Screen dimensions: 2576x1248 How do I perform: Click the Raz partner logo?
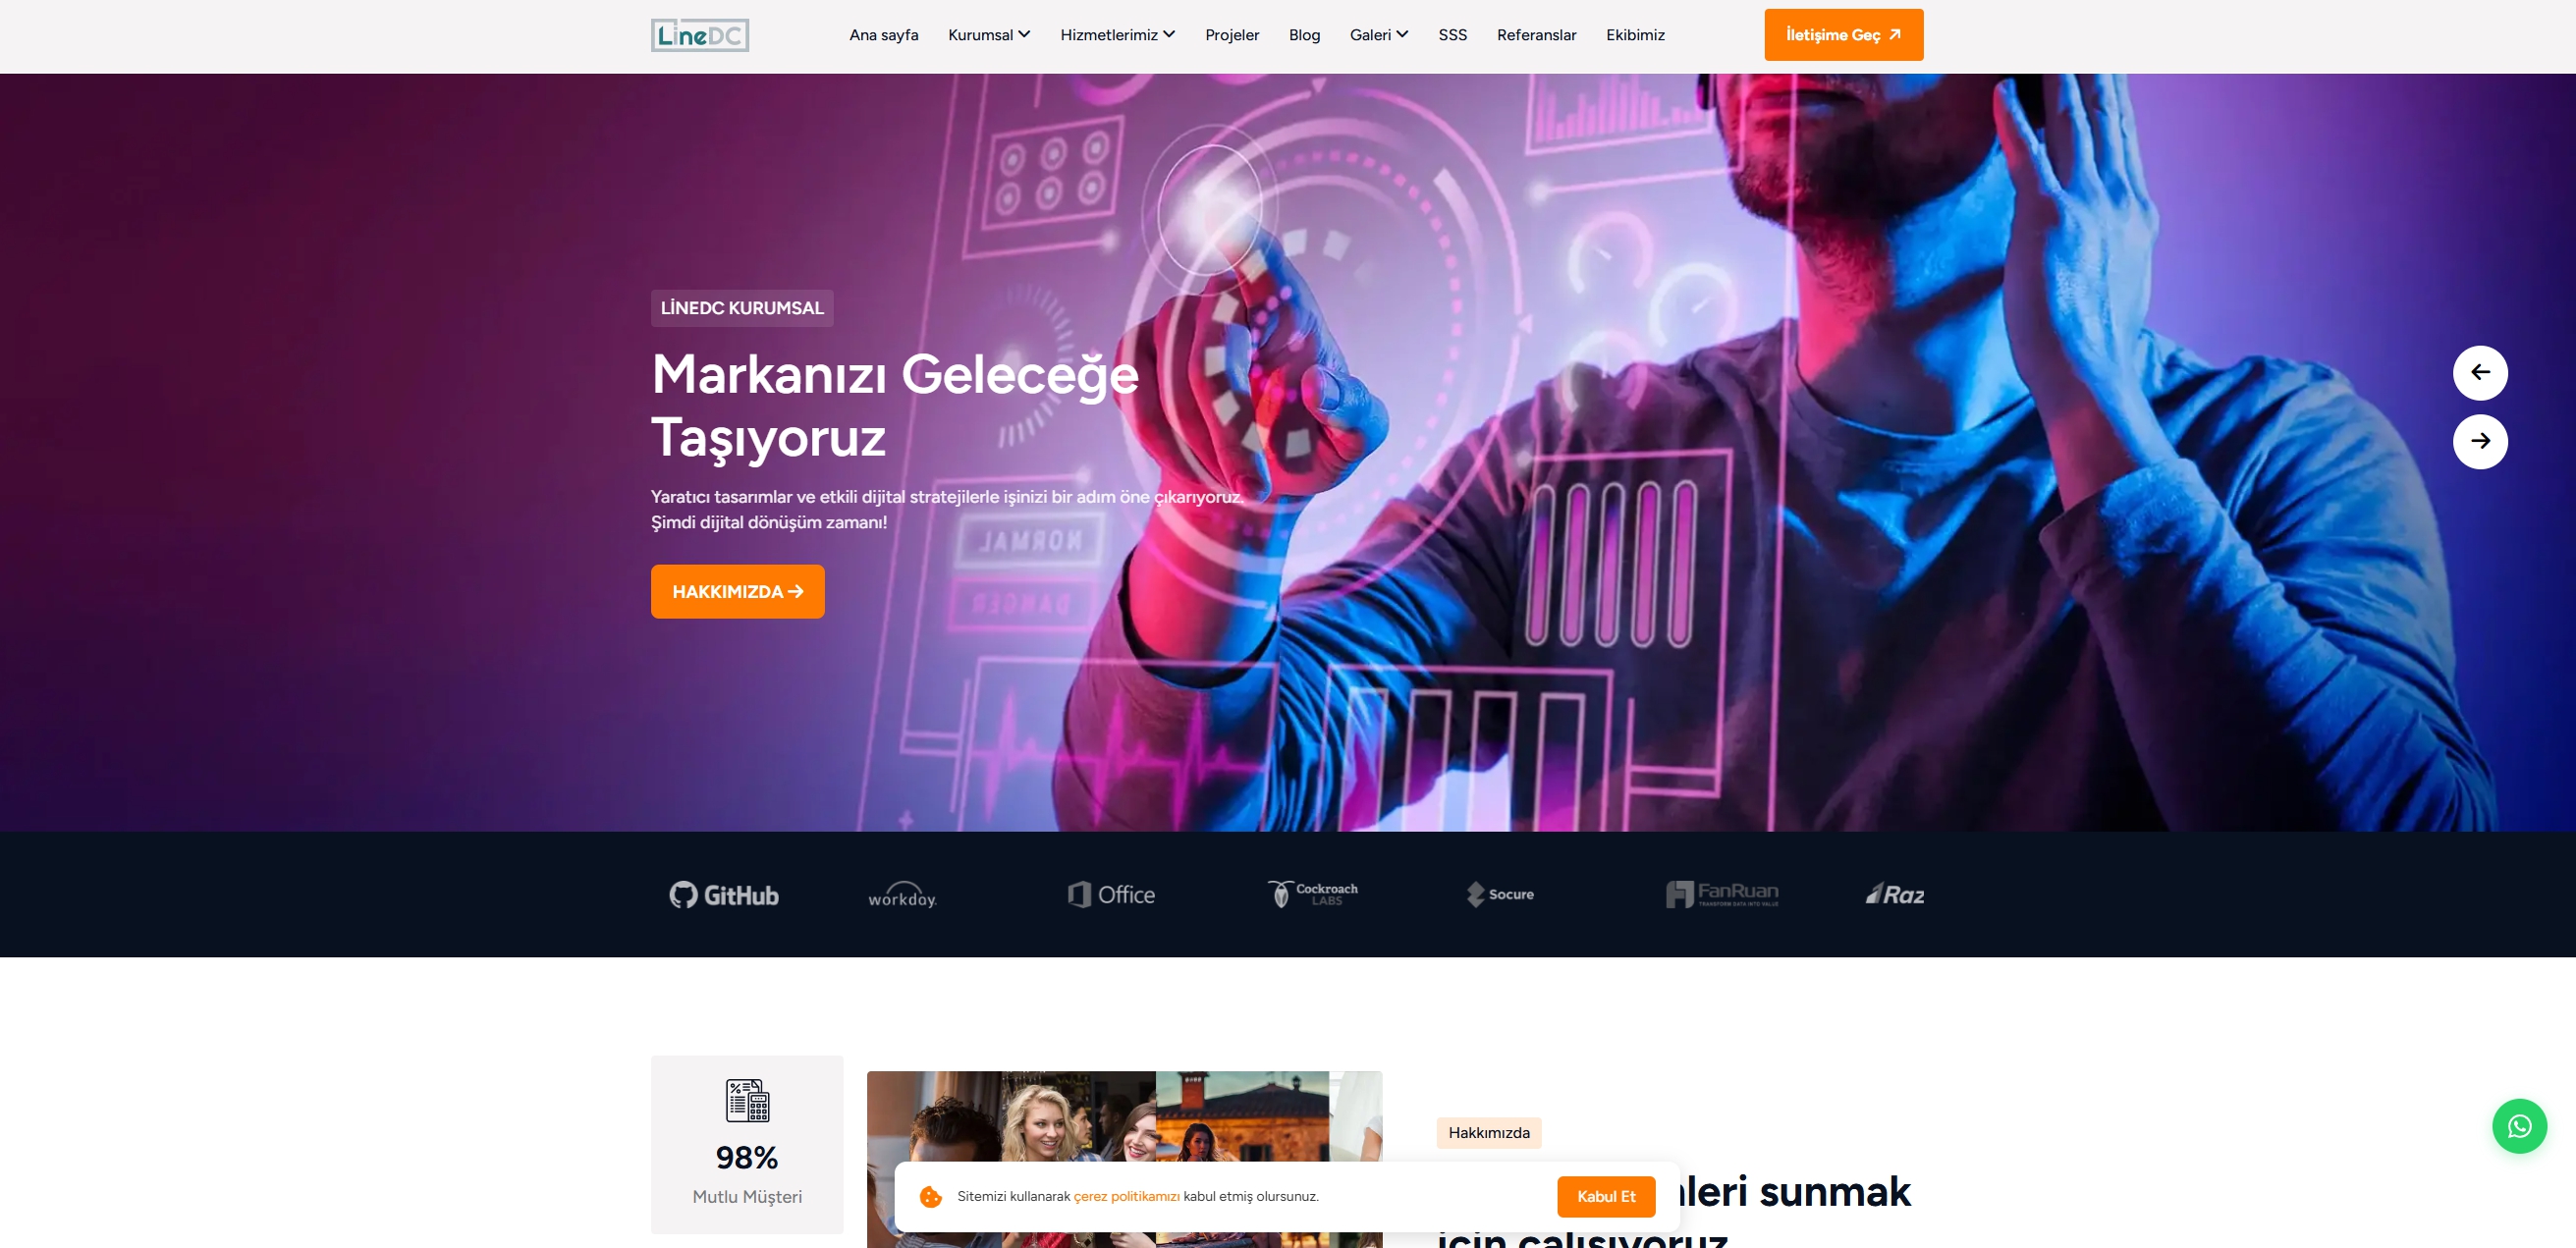(x=1895, y=894)
